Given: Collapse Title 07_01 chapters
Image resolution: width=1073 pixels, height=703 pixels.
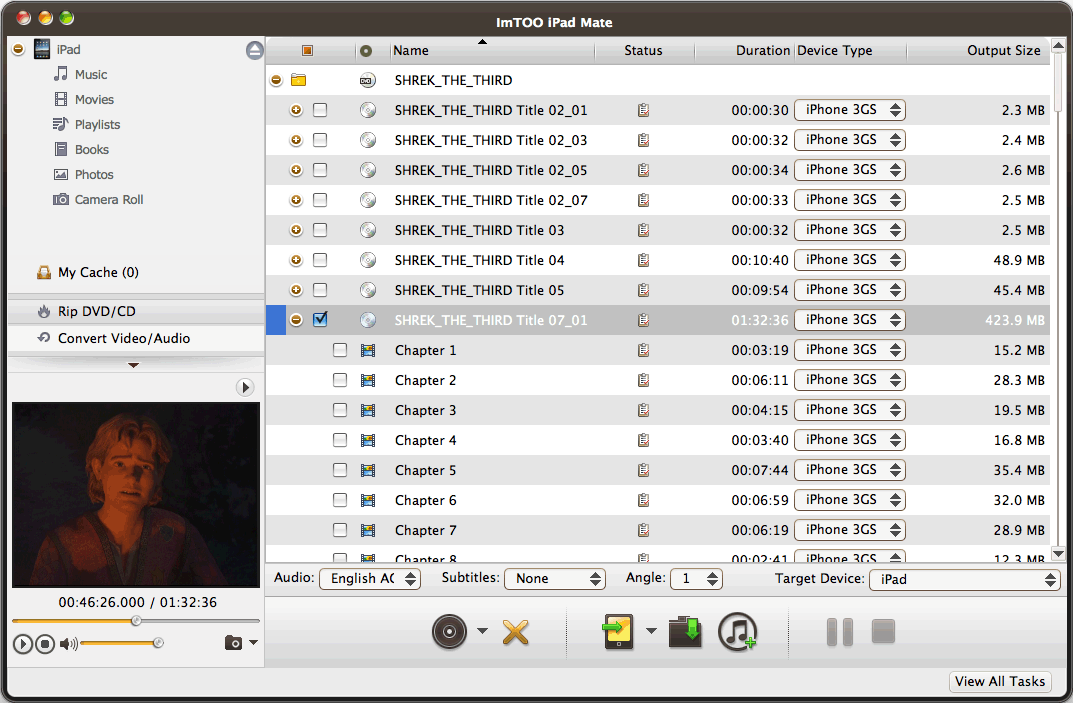Looking at the screenshot, I should pos(296,320).
